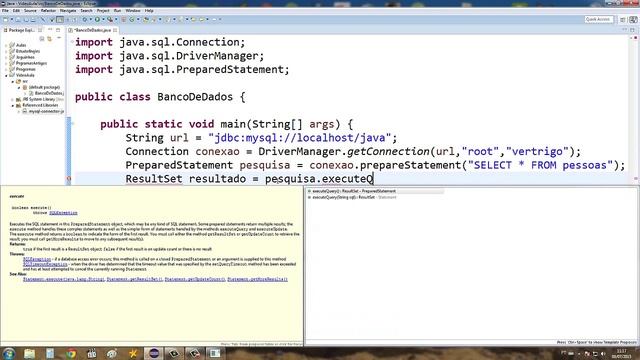Choose executeQuery(String sql) proposal from Statement
Viewport: 640px width, 360px height.
pos(354,197)
